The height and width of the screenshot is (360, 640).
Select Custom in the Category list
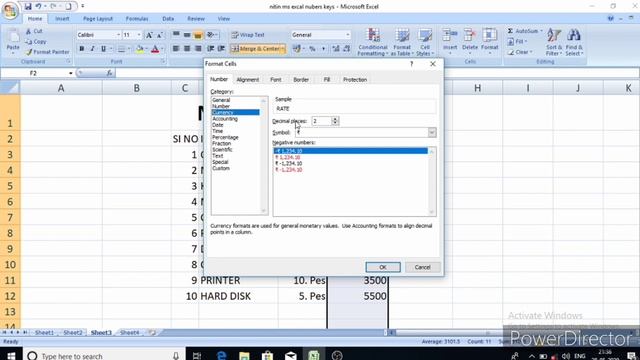point(221,169)
